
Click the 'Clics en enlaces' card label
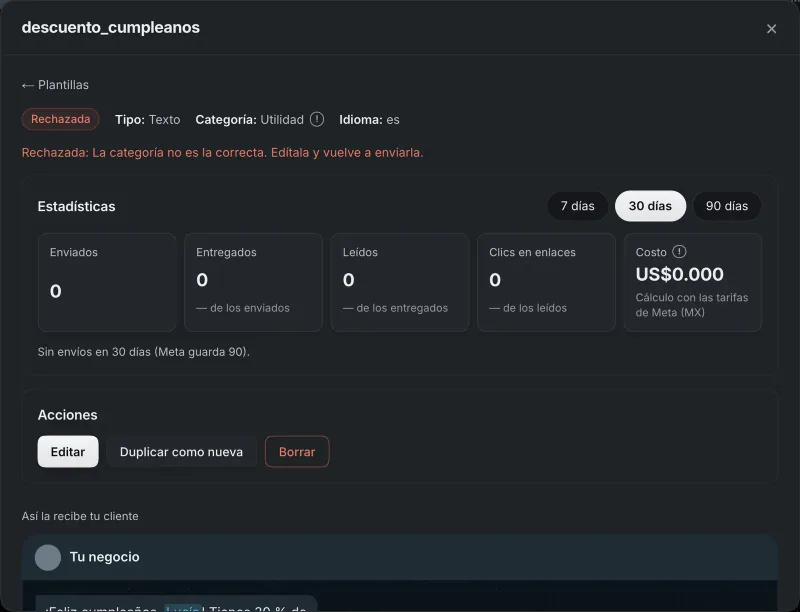click(532, 252)
